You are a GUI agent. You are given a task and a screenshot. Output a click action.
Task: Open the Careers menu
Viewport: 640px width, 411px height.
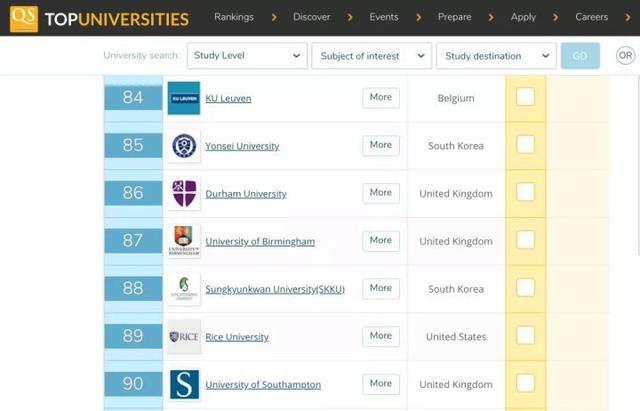tap(591, 17)
